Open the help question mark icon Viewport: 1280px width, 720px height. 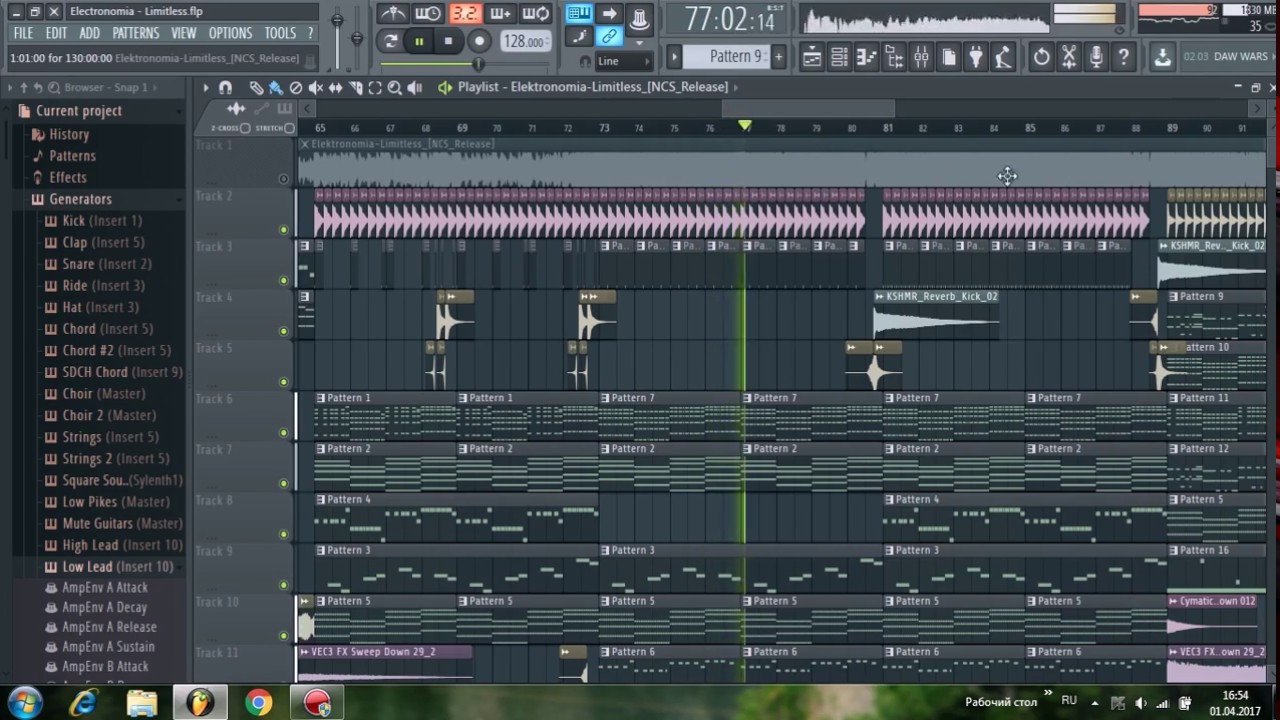point(1123,57)
